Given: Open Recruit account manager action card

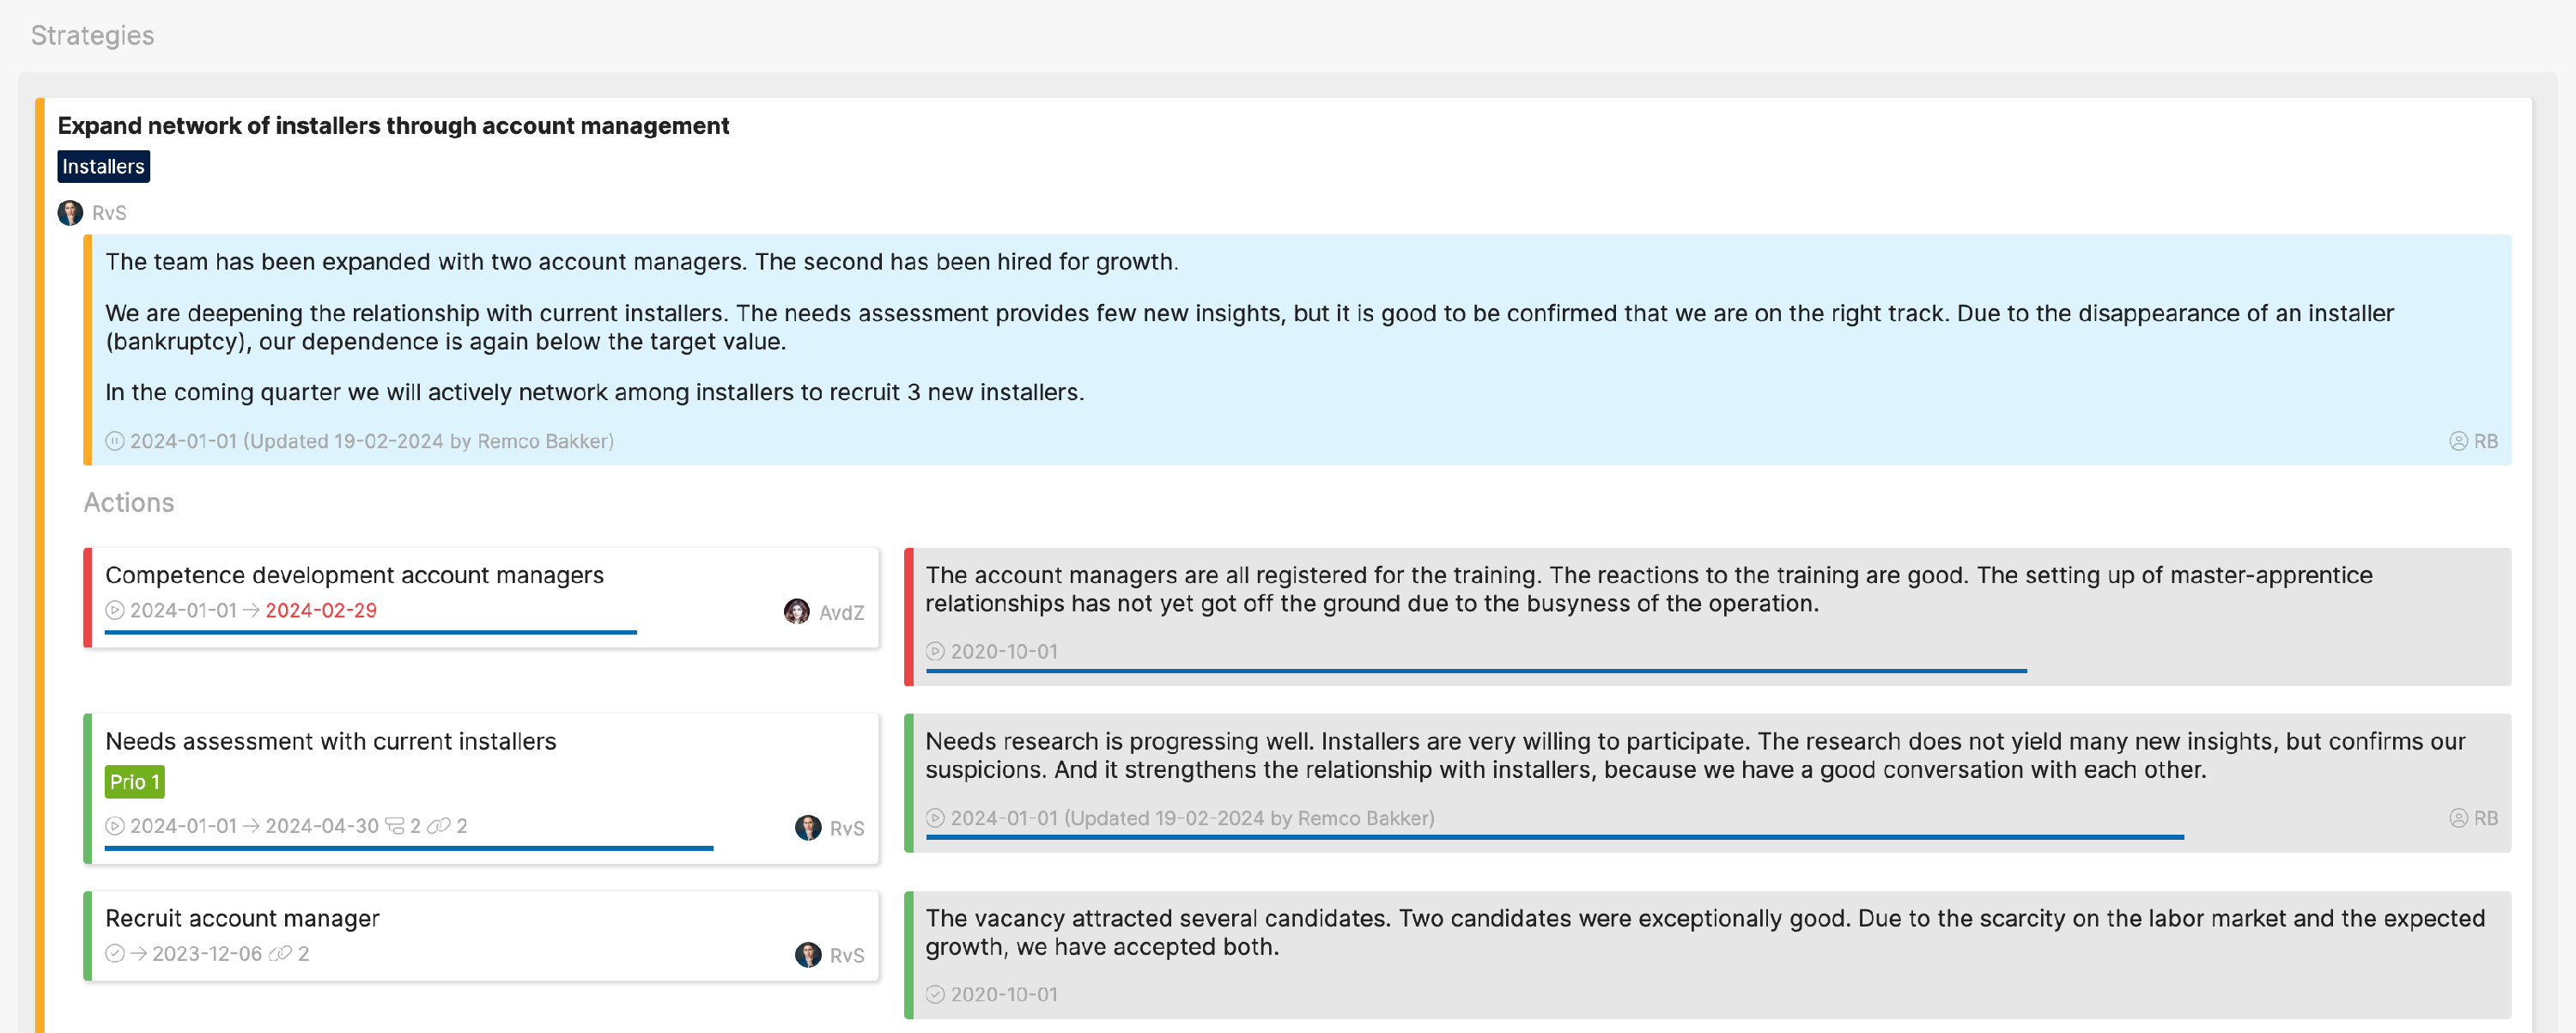Looking at the screenshot, I should [481, 936].
